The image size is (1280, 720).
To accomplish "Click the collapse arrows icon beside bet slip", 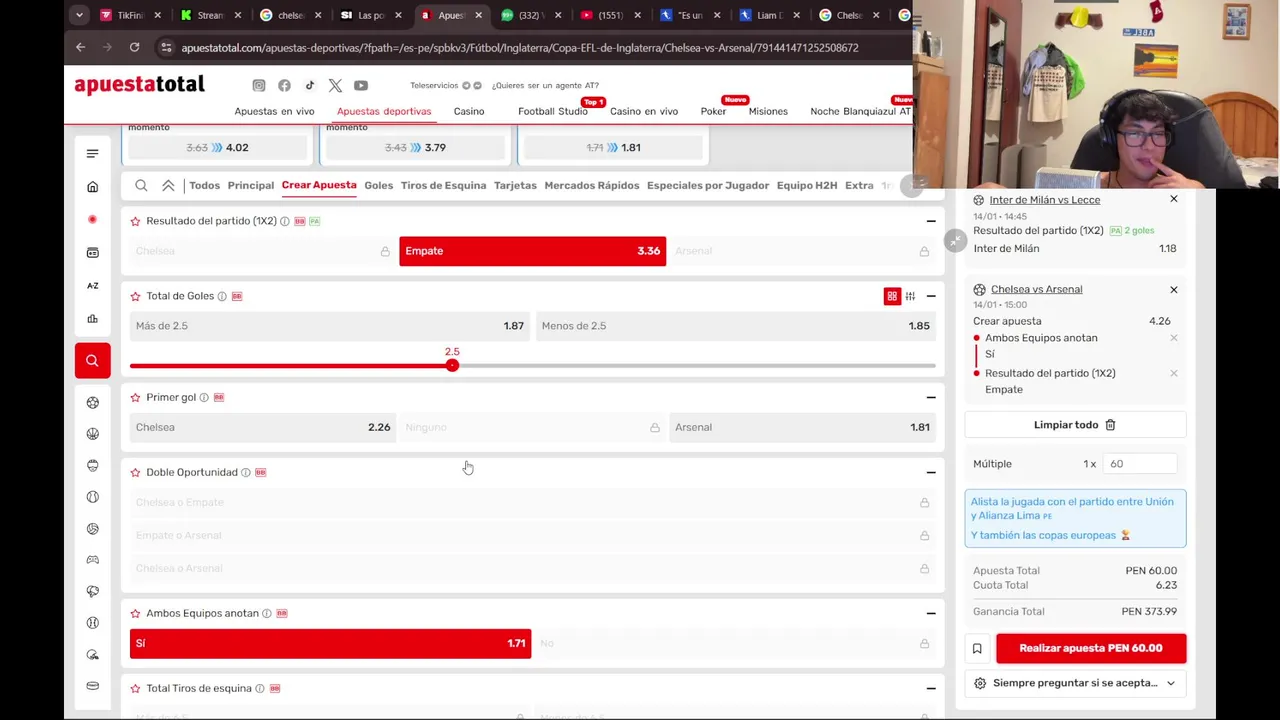I will click(956, 240).
